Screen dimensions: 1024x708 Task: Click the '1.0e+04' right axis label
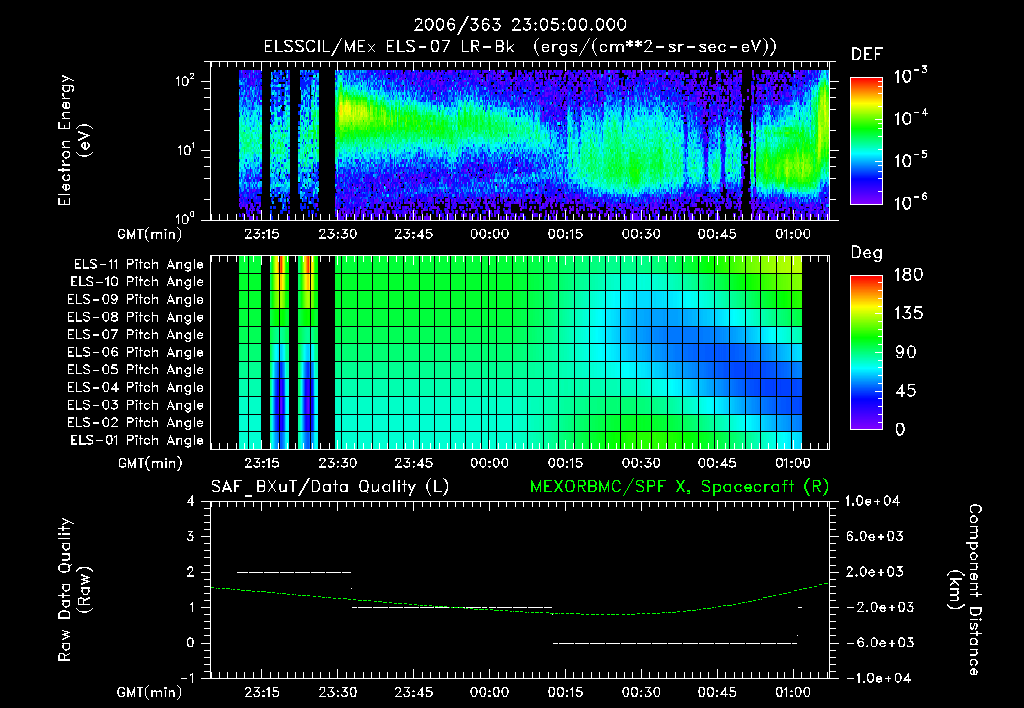coord(872,502)
